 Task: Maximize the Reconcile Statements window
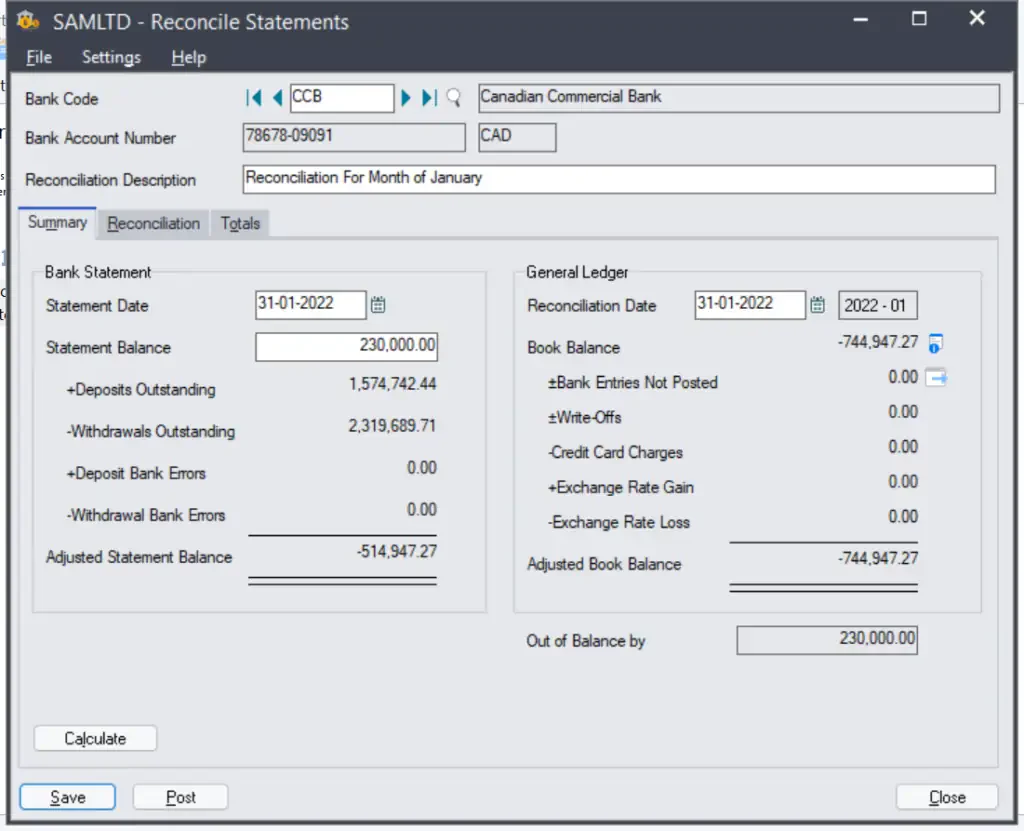coord(919,19)
